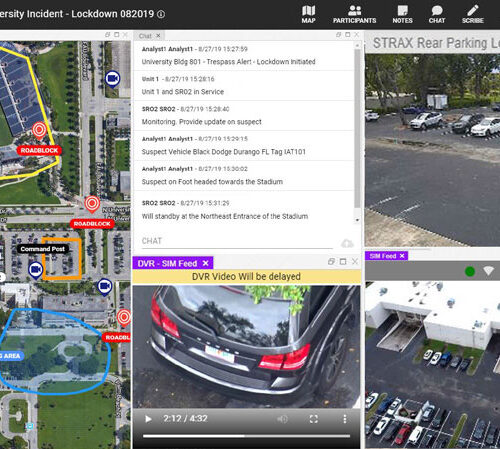Viewport: 500px width, 449px height.
Task: Open DVR video more options menu
Action: [345, 419]
